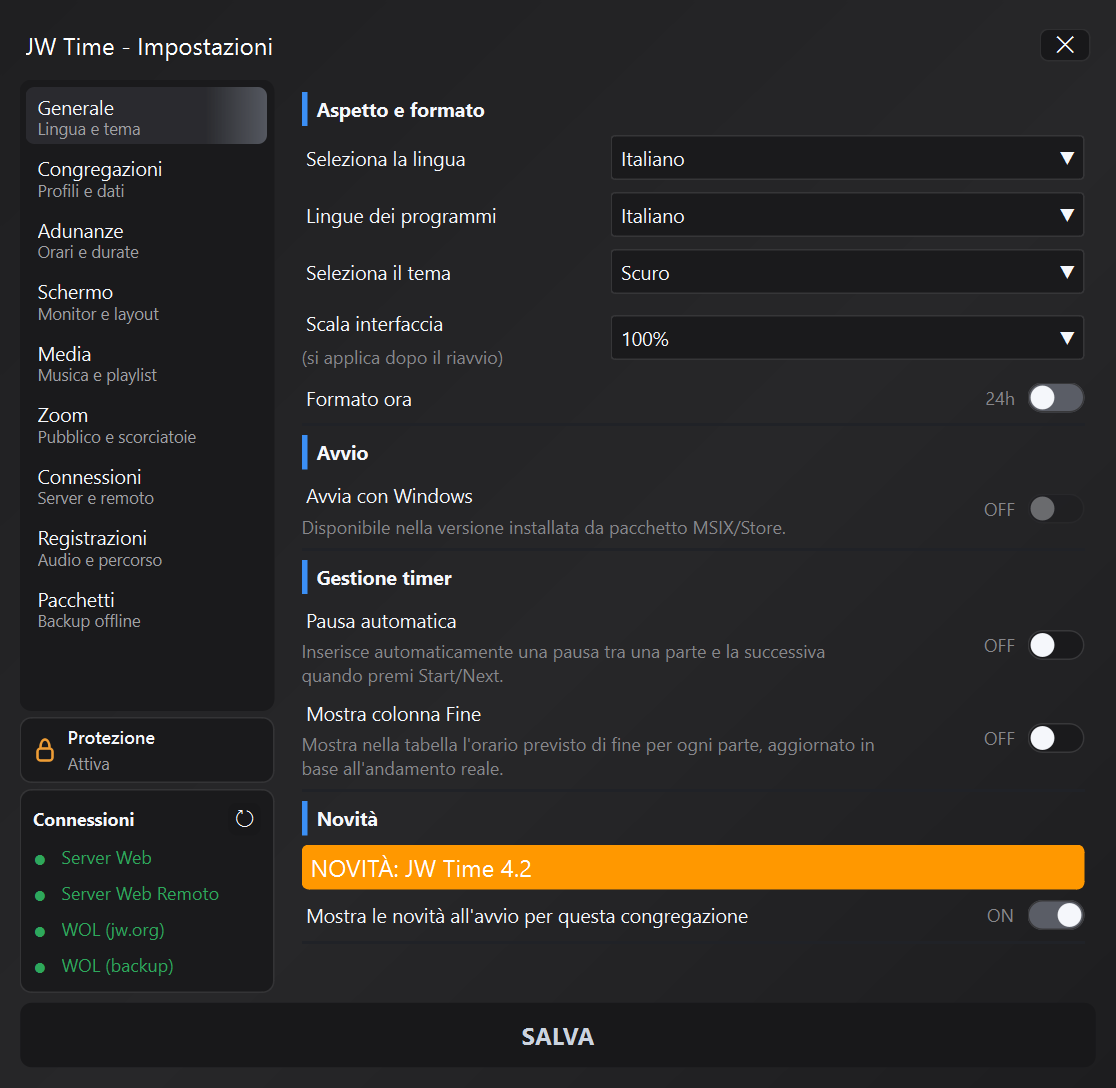Click the SALVA button
1116x1088 pixels.
click(557, 1035)
